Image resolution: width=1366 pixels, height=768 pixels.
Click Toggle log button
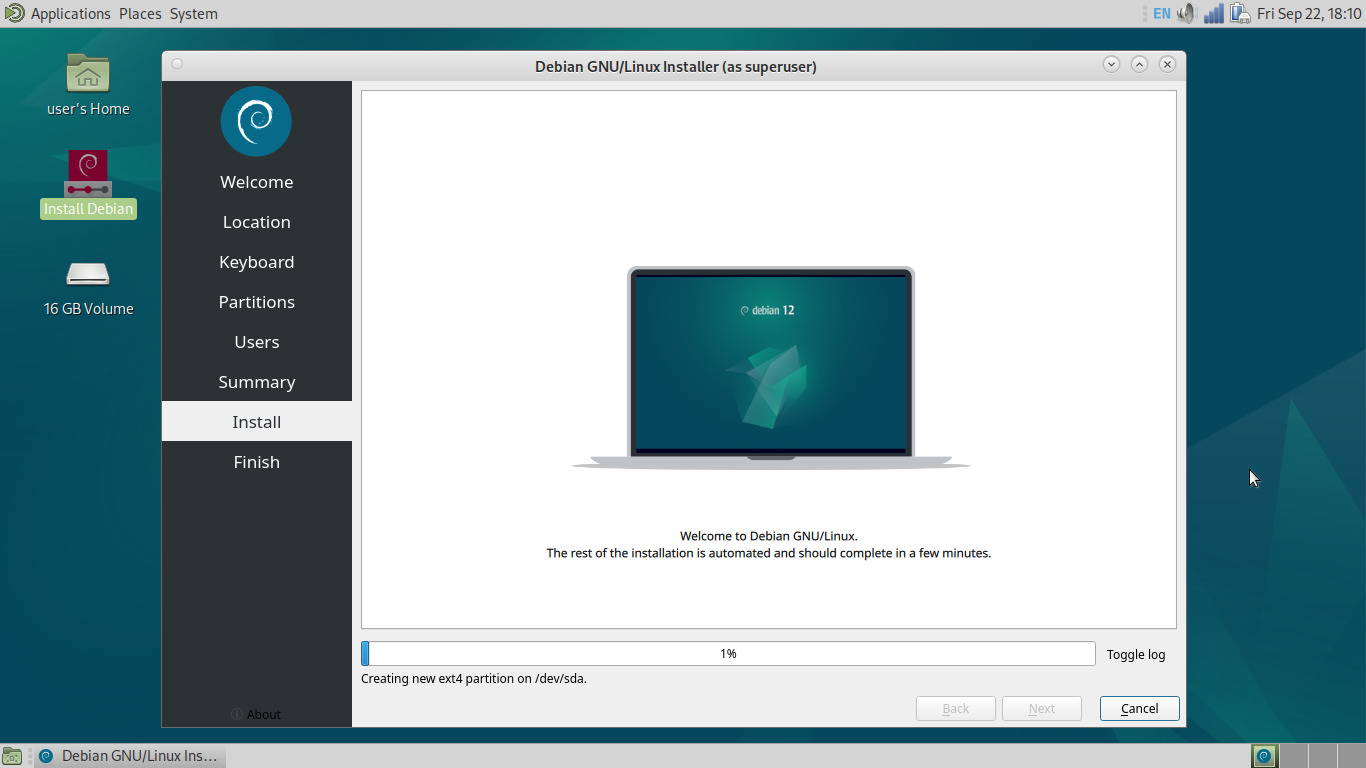(1136, 654)
